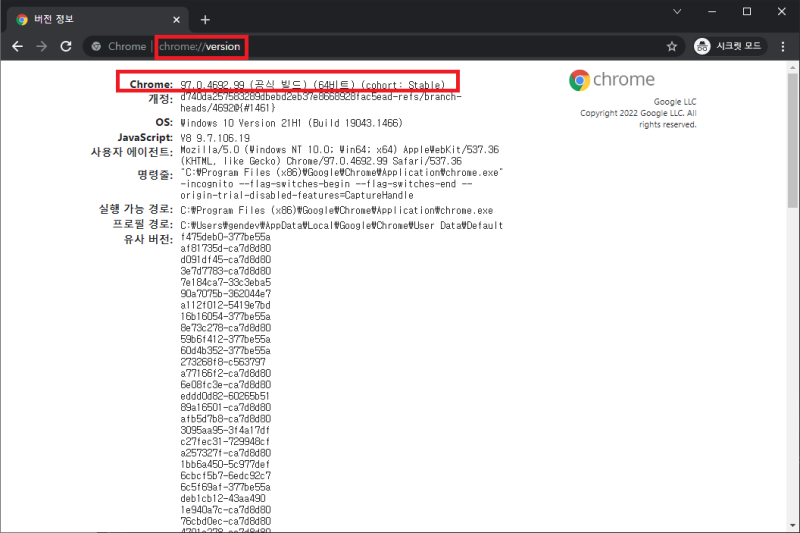Click the variation 273268f8-c563797
This screenshot has height=533, width=800.
click(223, 362)
